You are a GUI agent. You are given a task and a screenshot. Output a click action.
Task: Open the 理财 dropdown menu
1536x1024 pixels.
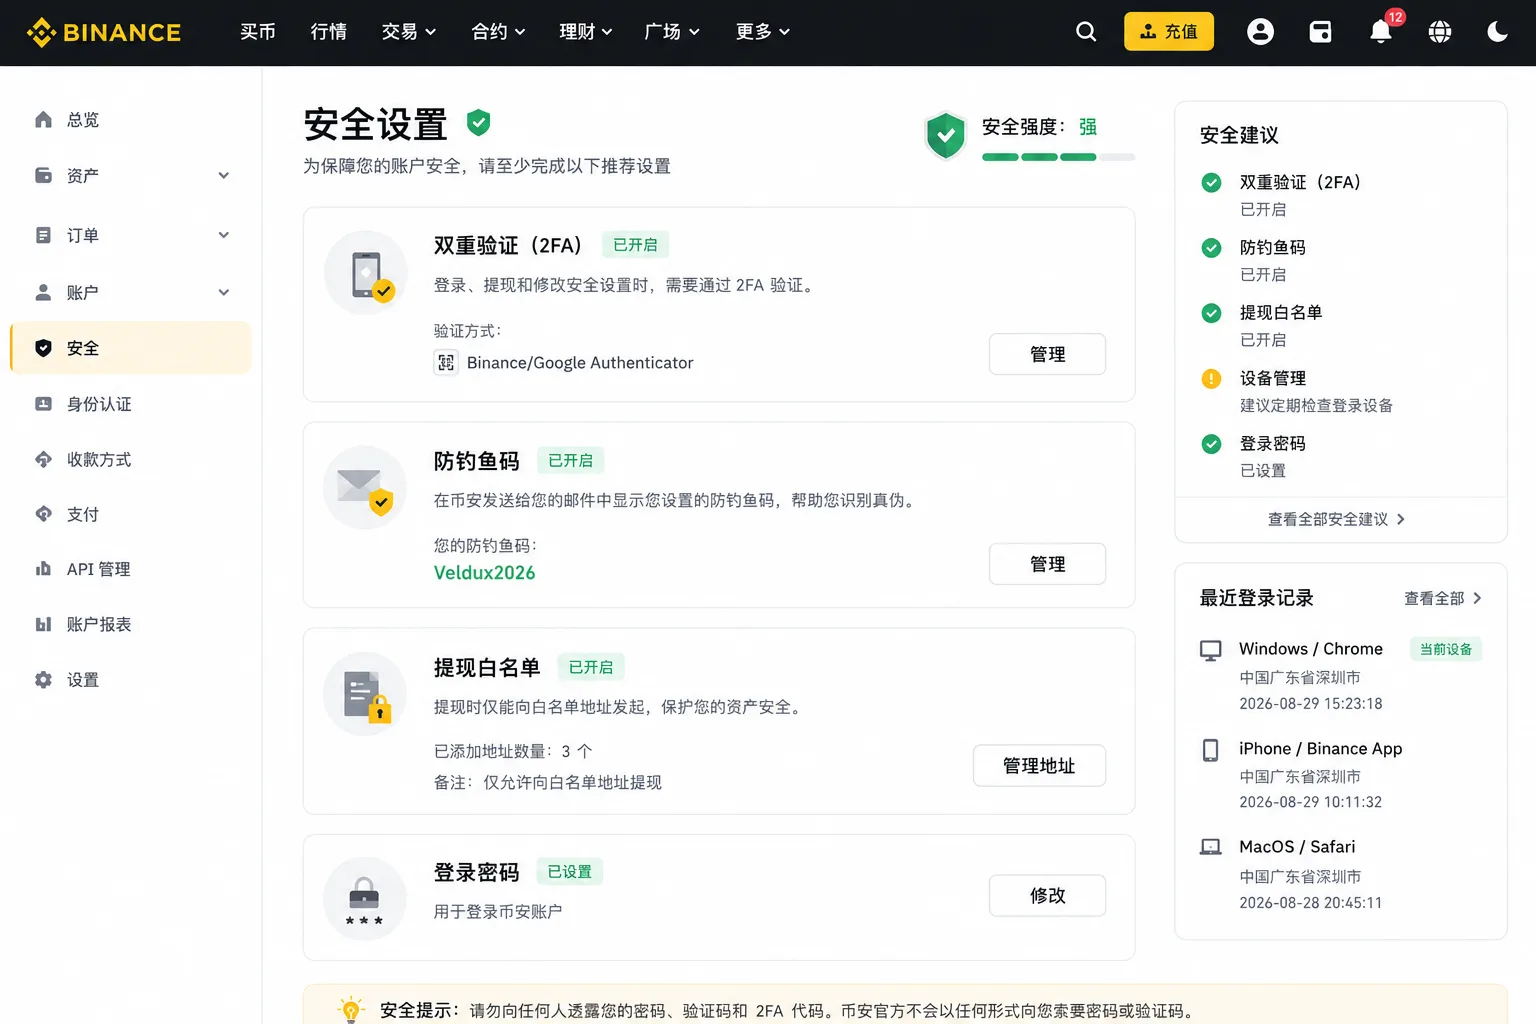point(586,32)
